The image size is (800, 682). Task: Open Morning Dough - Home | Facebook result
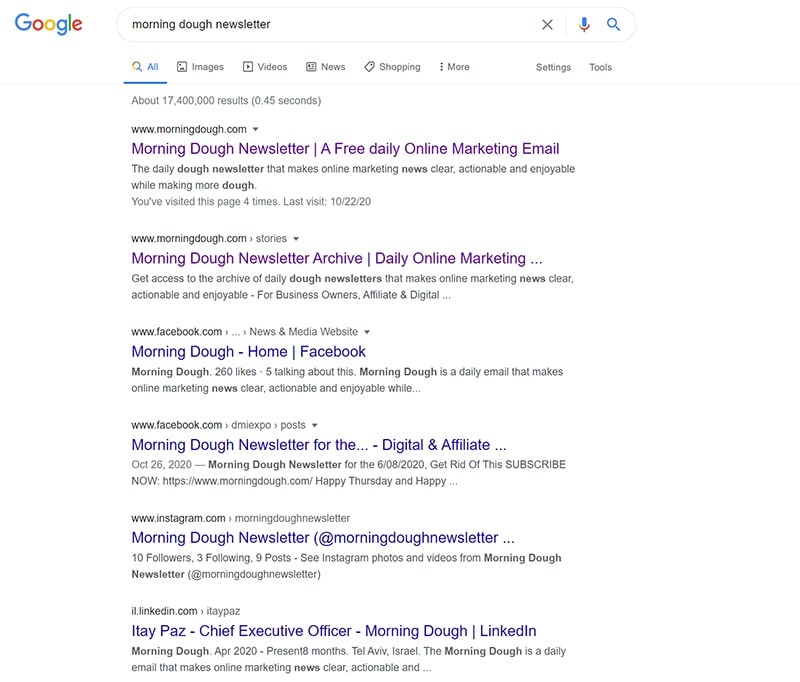coord(248,351)
